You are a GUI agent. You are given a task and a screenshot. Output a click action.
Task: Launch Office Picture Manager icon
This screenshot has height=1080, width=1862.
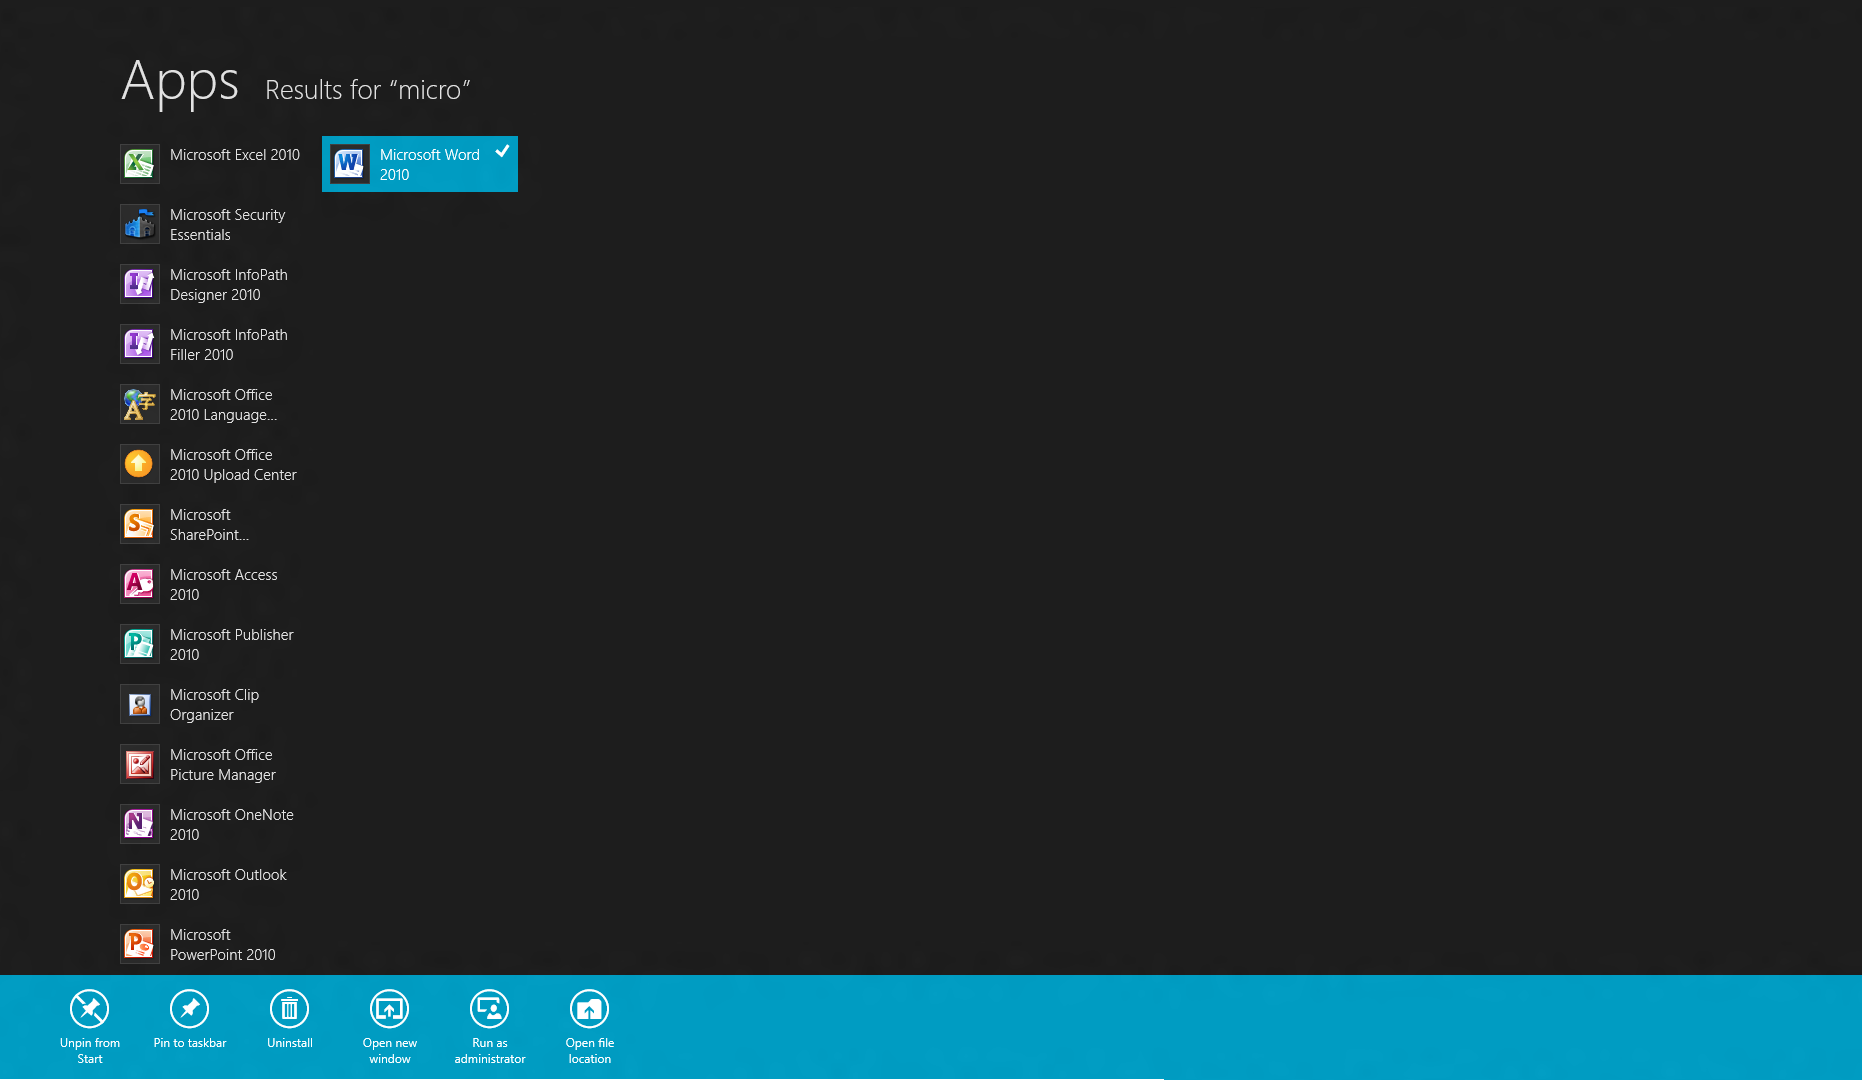tap(140, 764)
